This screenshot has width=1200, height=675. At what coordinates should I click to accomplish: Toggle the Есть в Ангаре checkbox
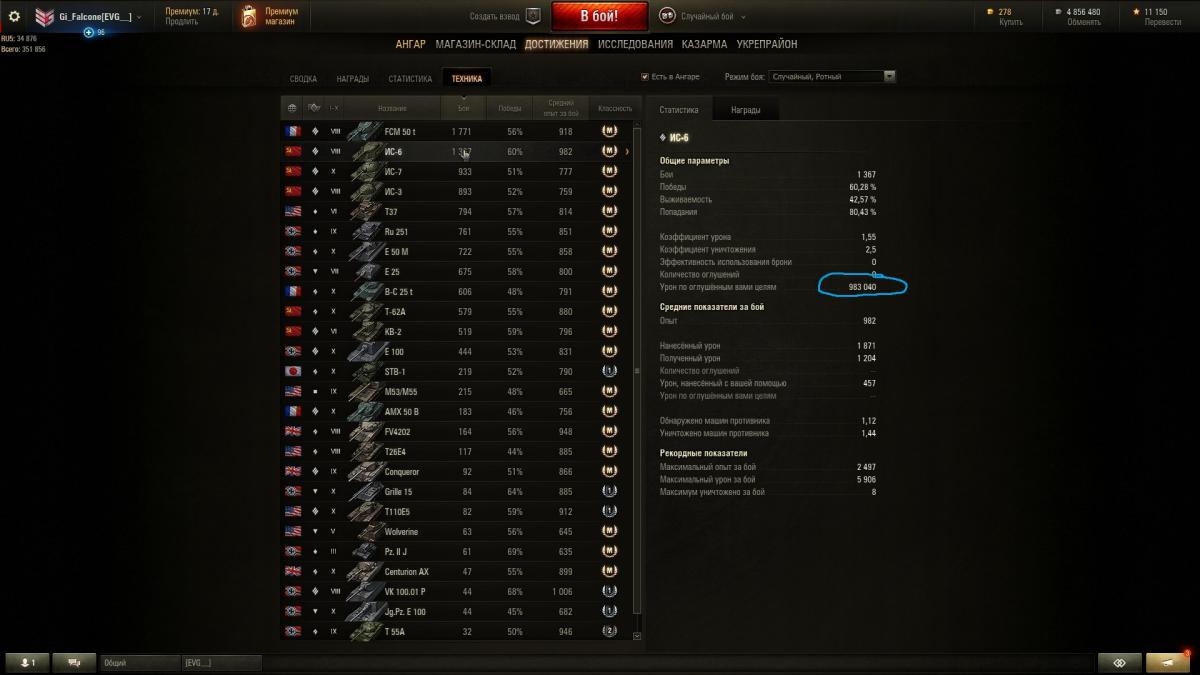click(x=645, y=76)
